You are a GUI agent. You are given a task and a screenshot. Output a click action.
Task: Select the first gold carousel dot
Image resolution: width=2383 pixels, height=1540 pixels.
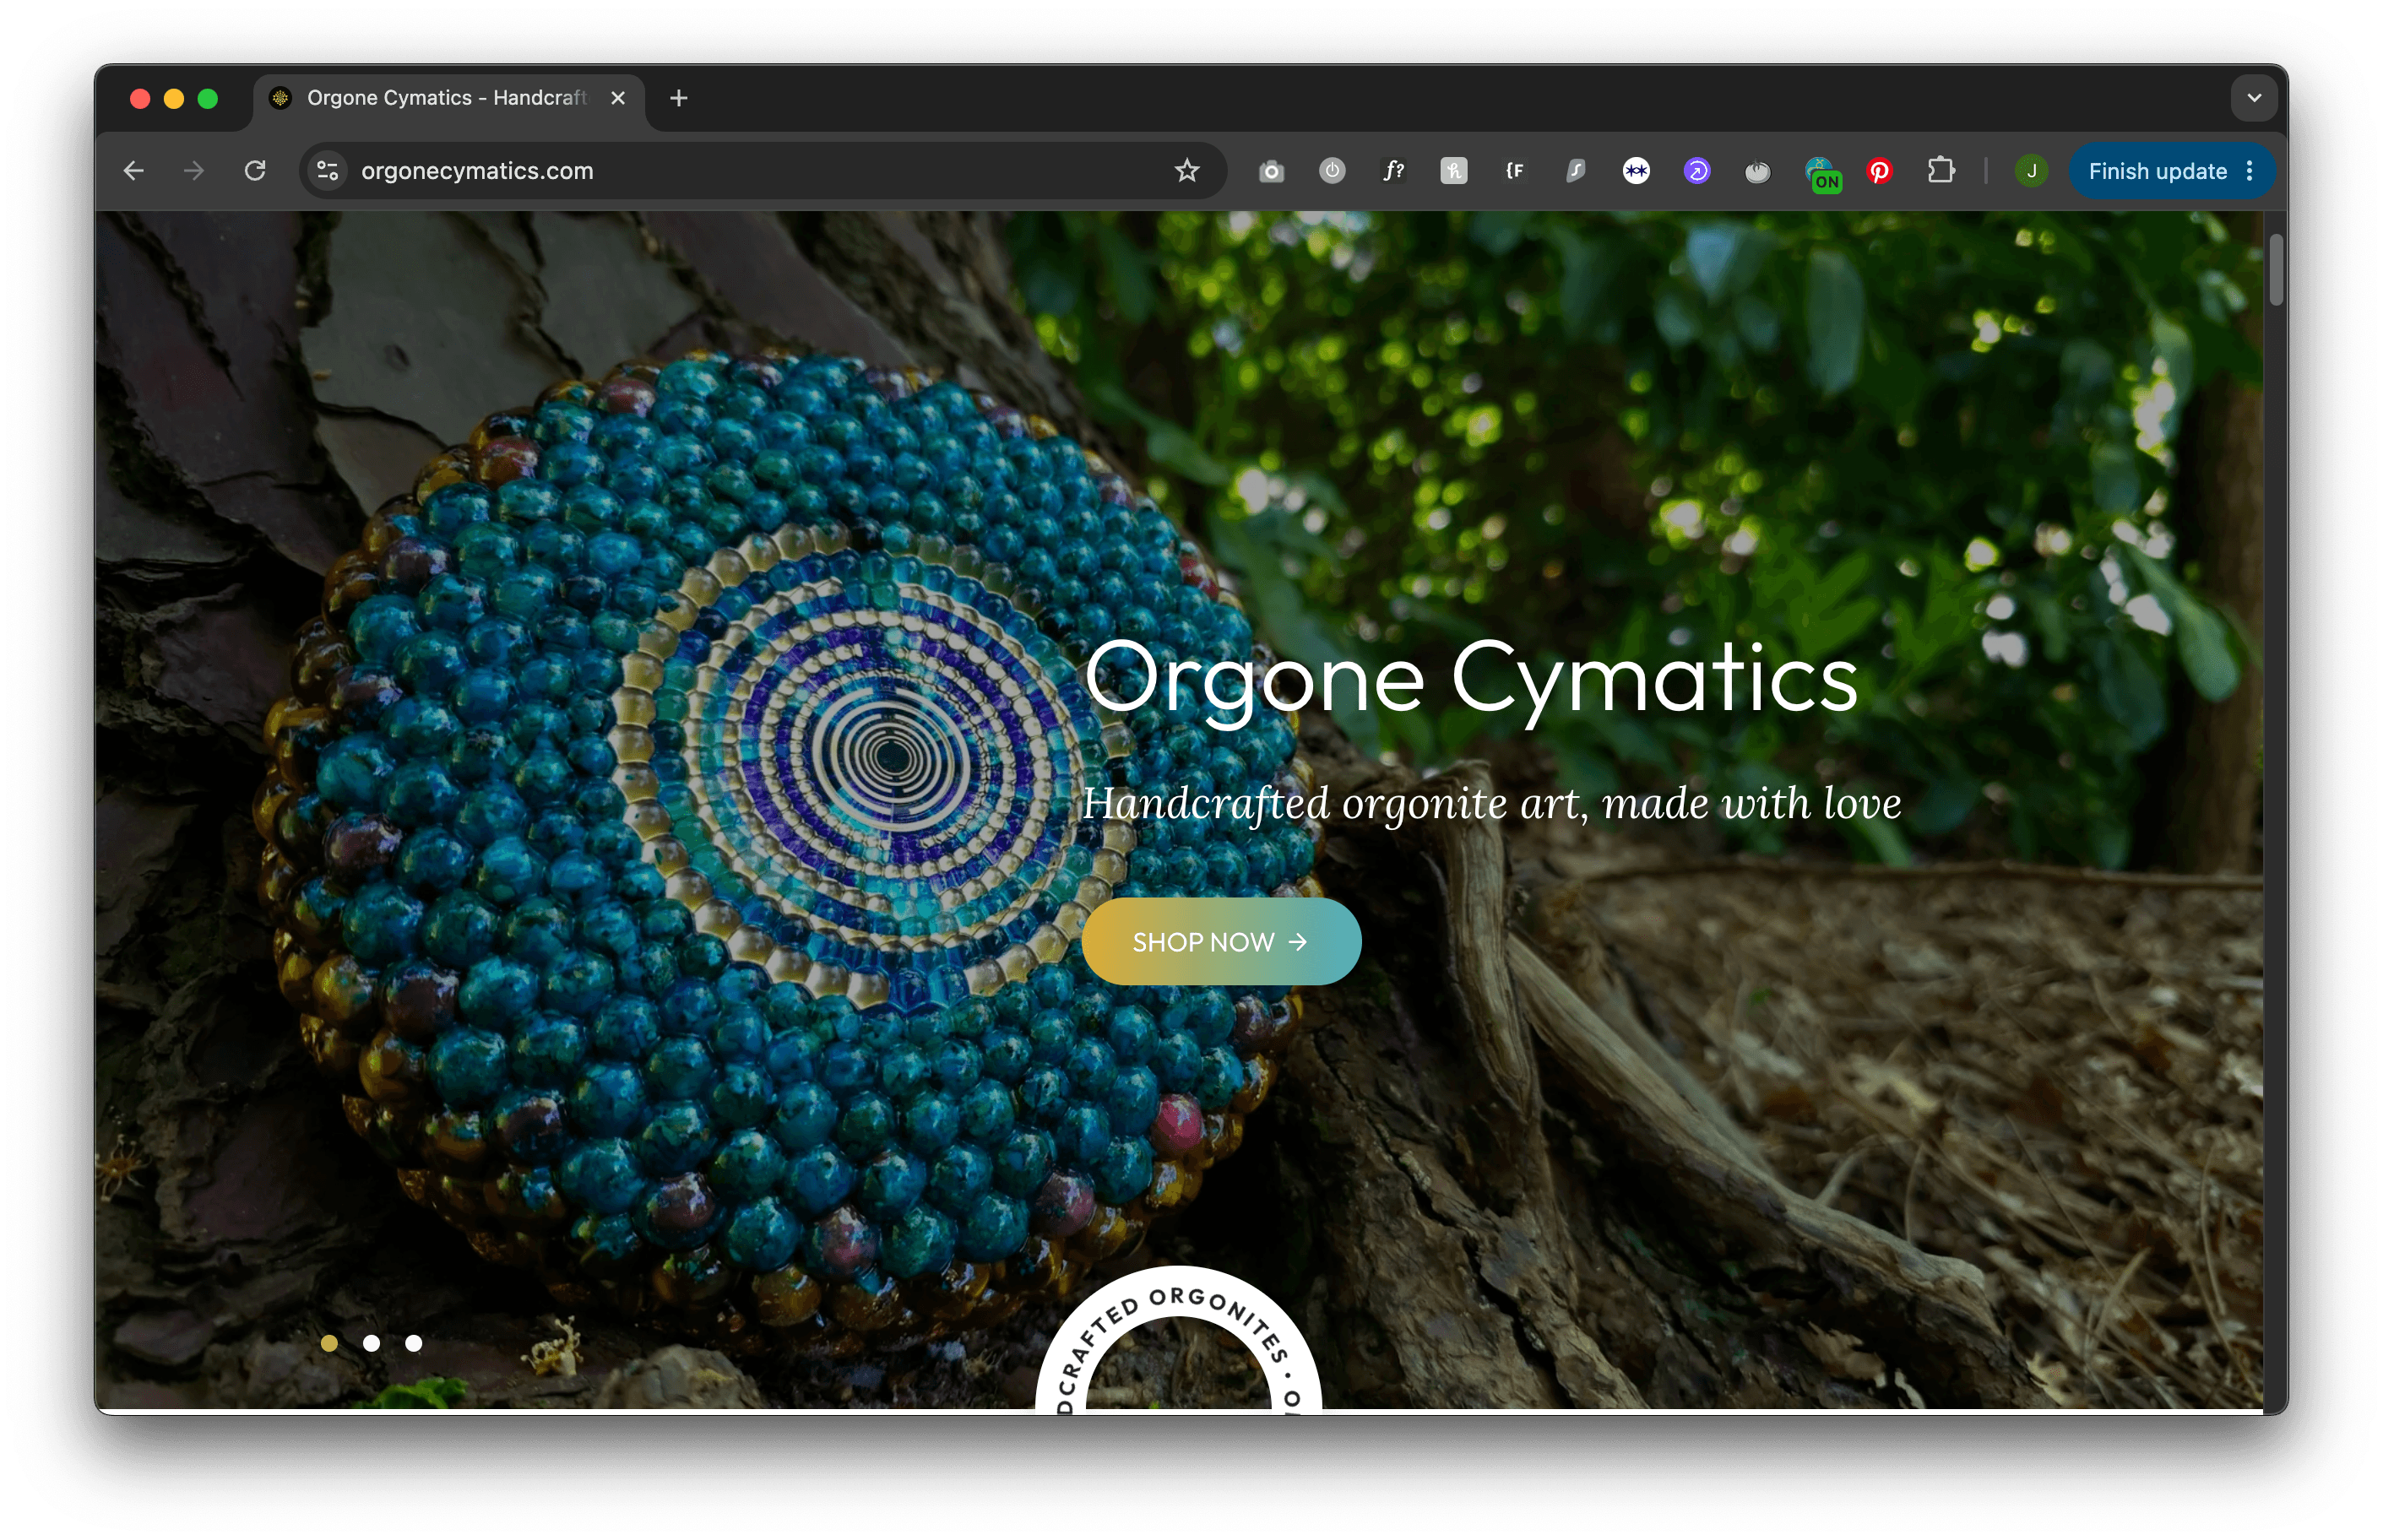coord(329,1343)
